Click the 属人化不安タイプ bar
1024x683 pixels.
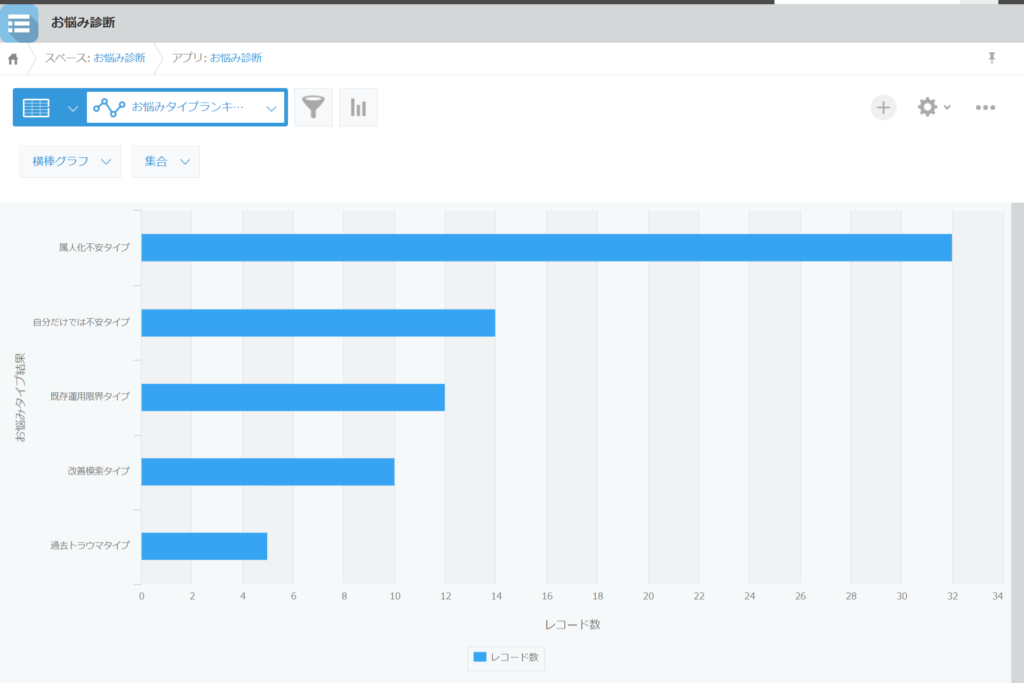click(546, 247)
